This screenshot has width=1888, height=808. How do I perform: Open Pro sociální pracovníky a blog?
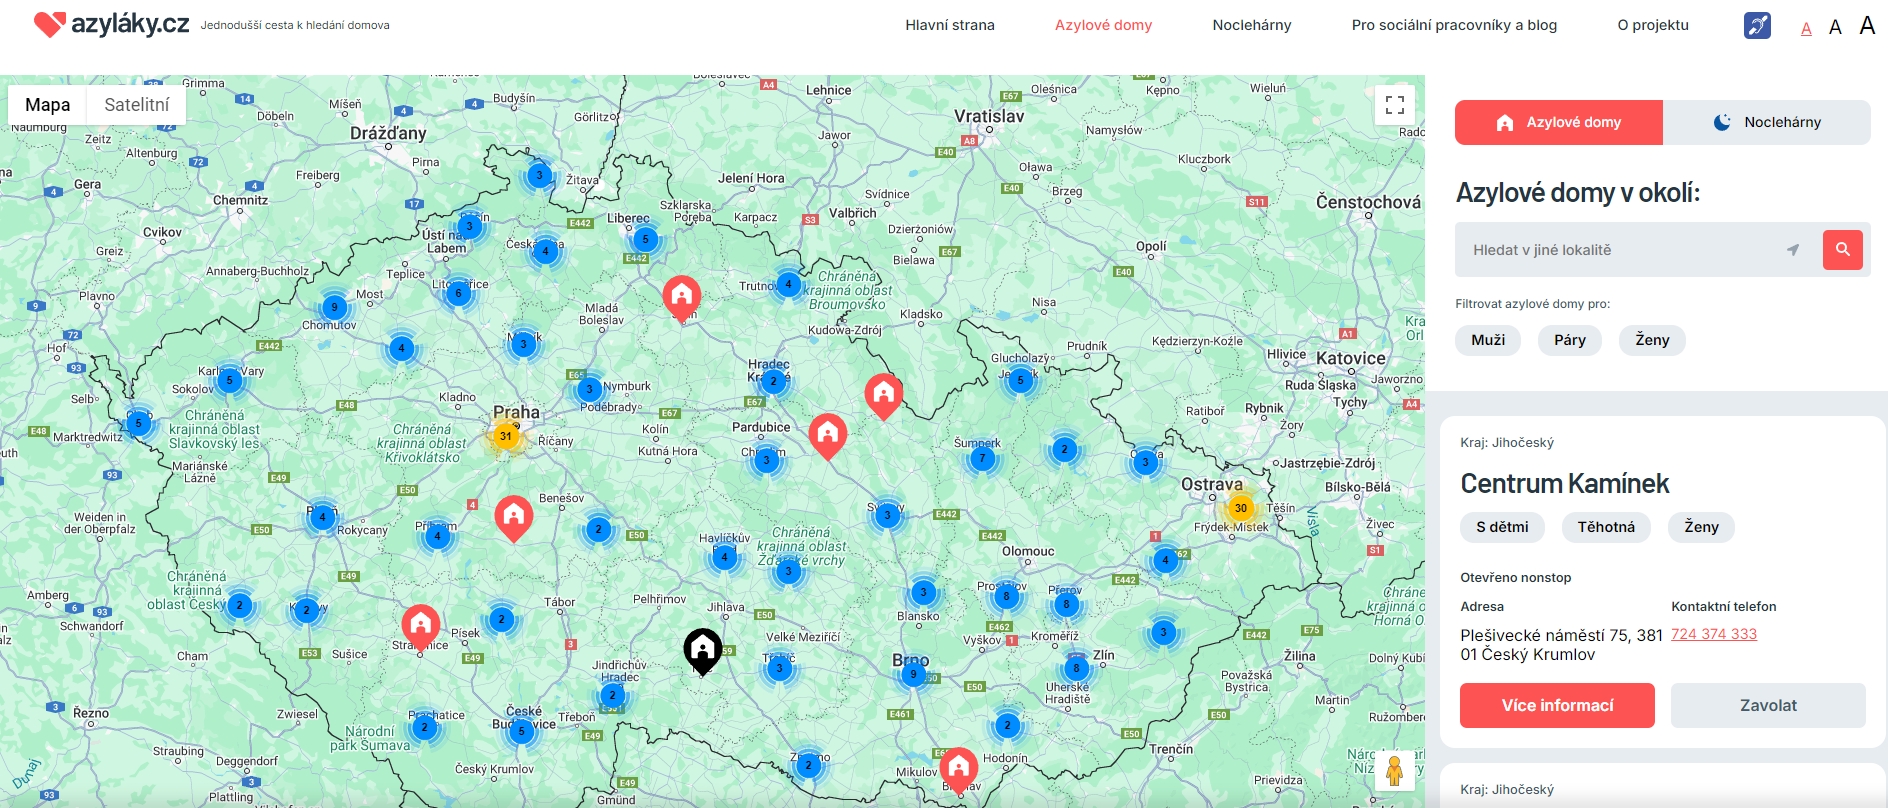coord(1454,25)
